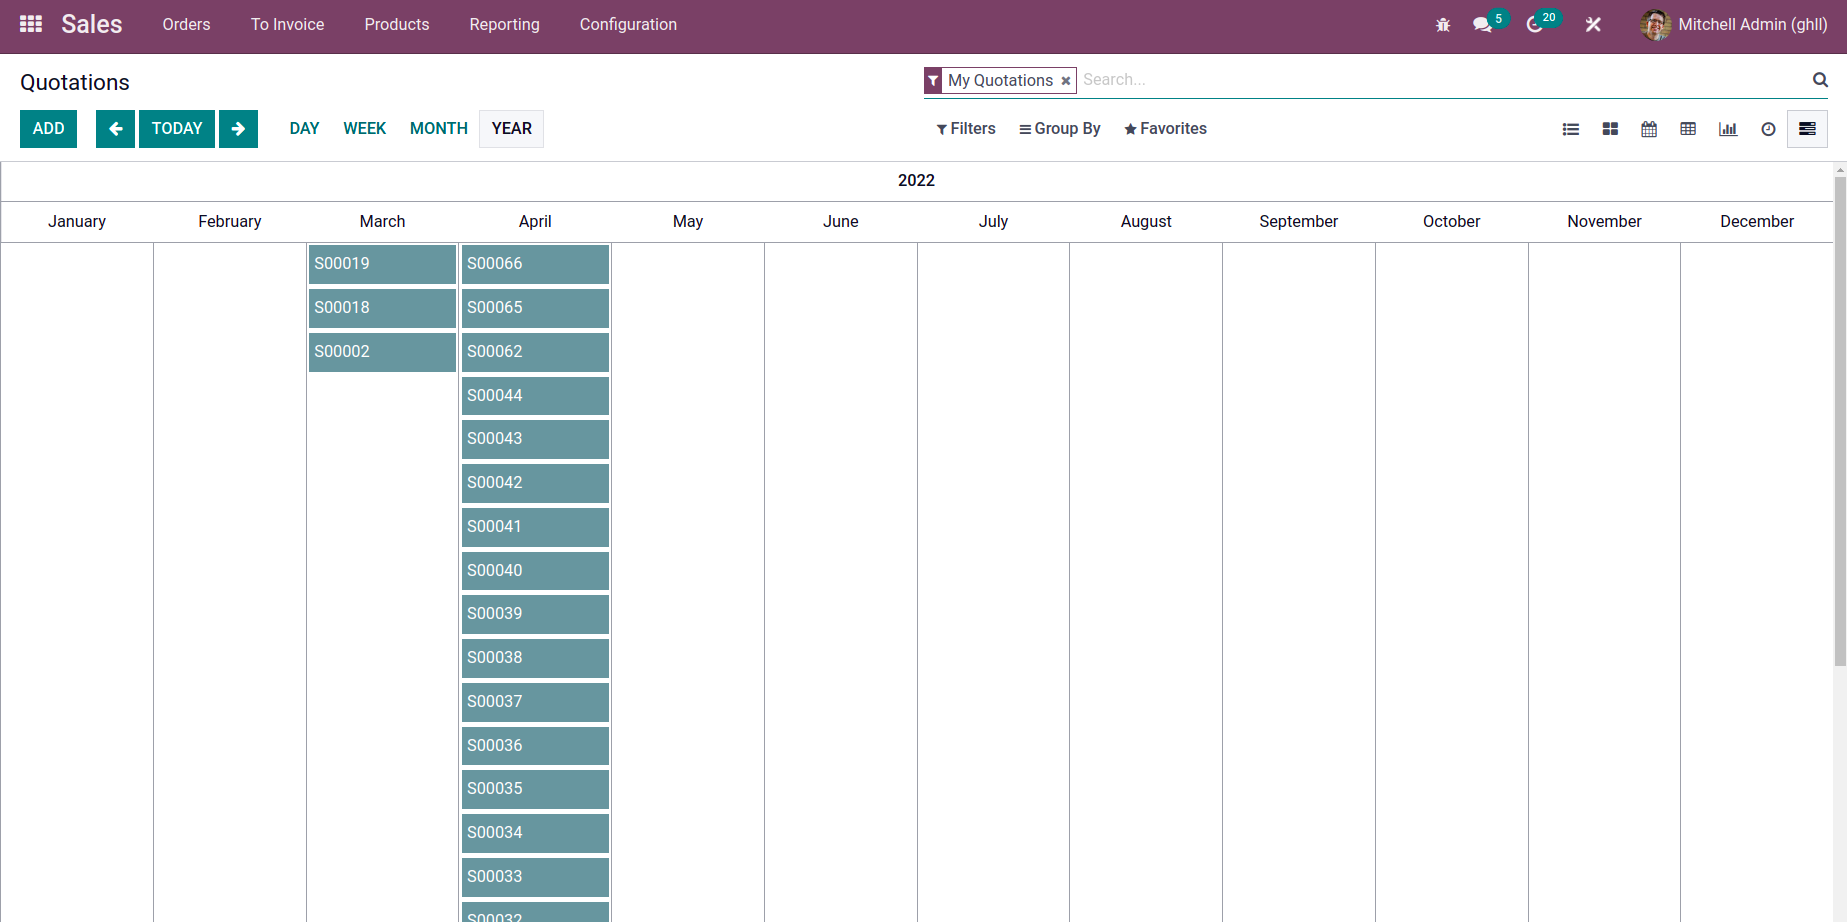Open quotation S00041 in April

535,527
